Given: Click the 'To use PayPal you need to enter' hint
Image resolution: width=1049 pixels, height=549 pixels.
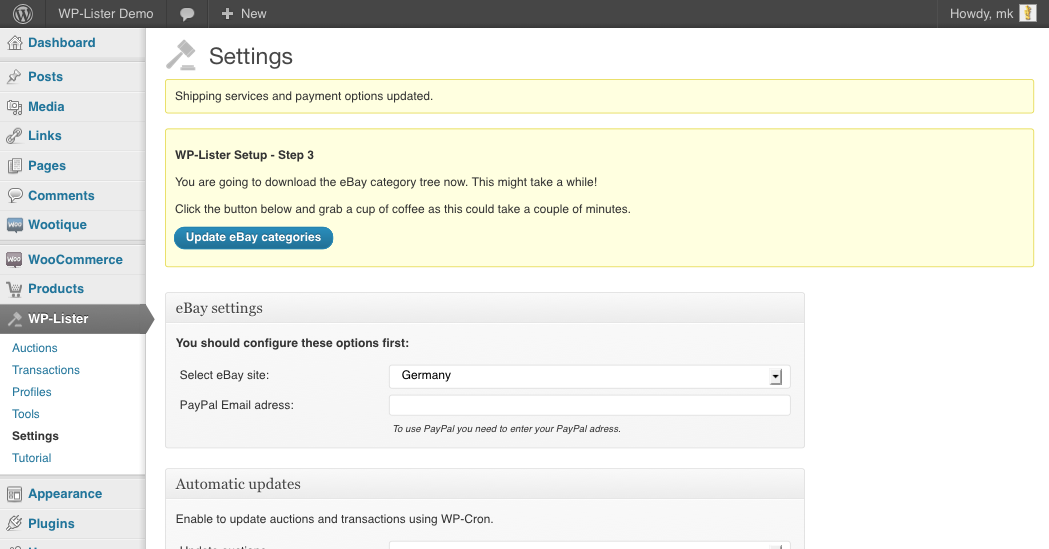Looking at the screenshot, I should click(x=506, y=429).
